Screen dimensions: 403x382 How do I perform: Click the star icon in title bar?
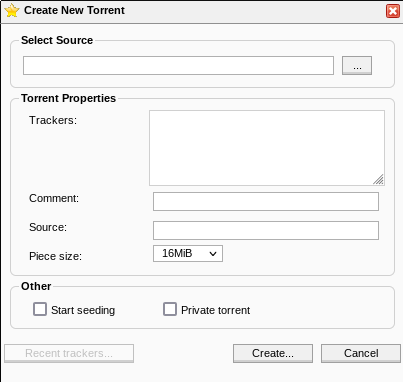coord(12,10)
